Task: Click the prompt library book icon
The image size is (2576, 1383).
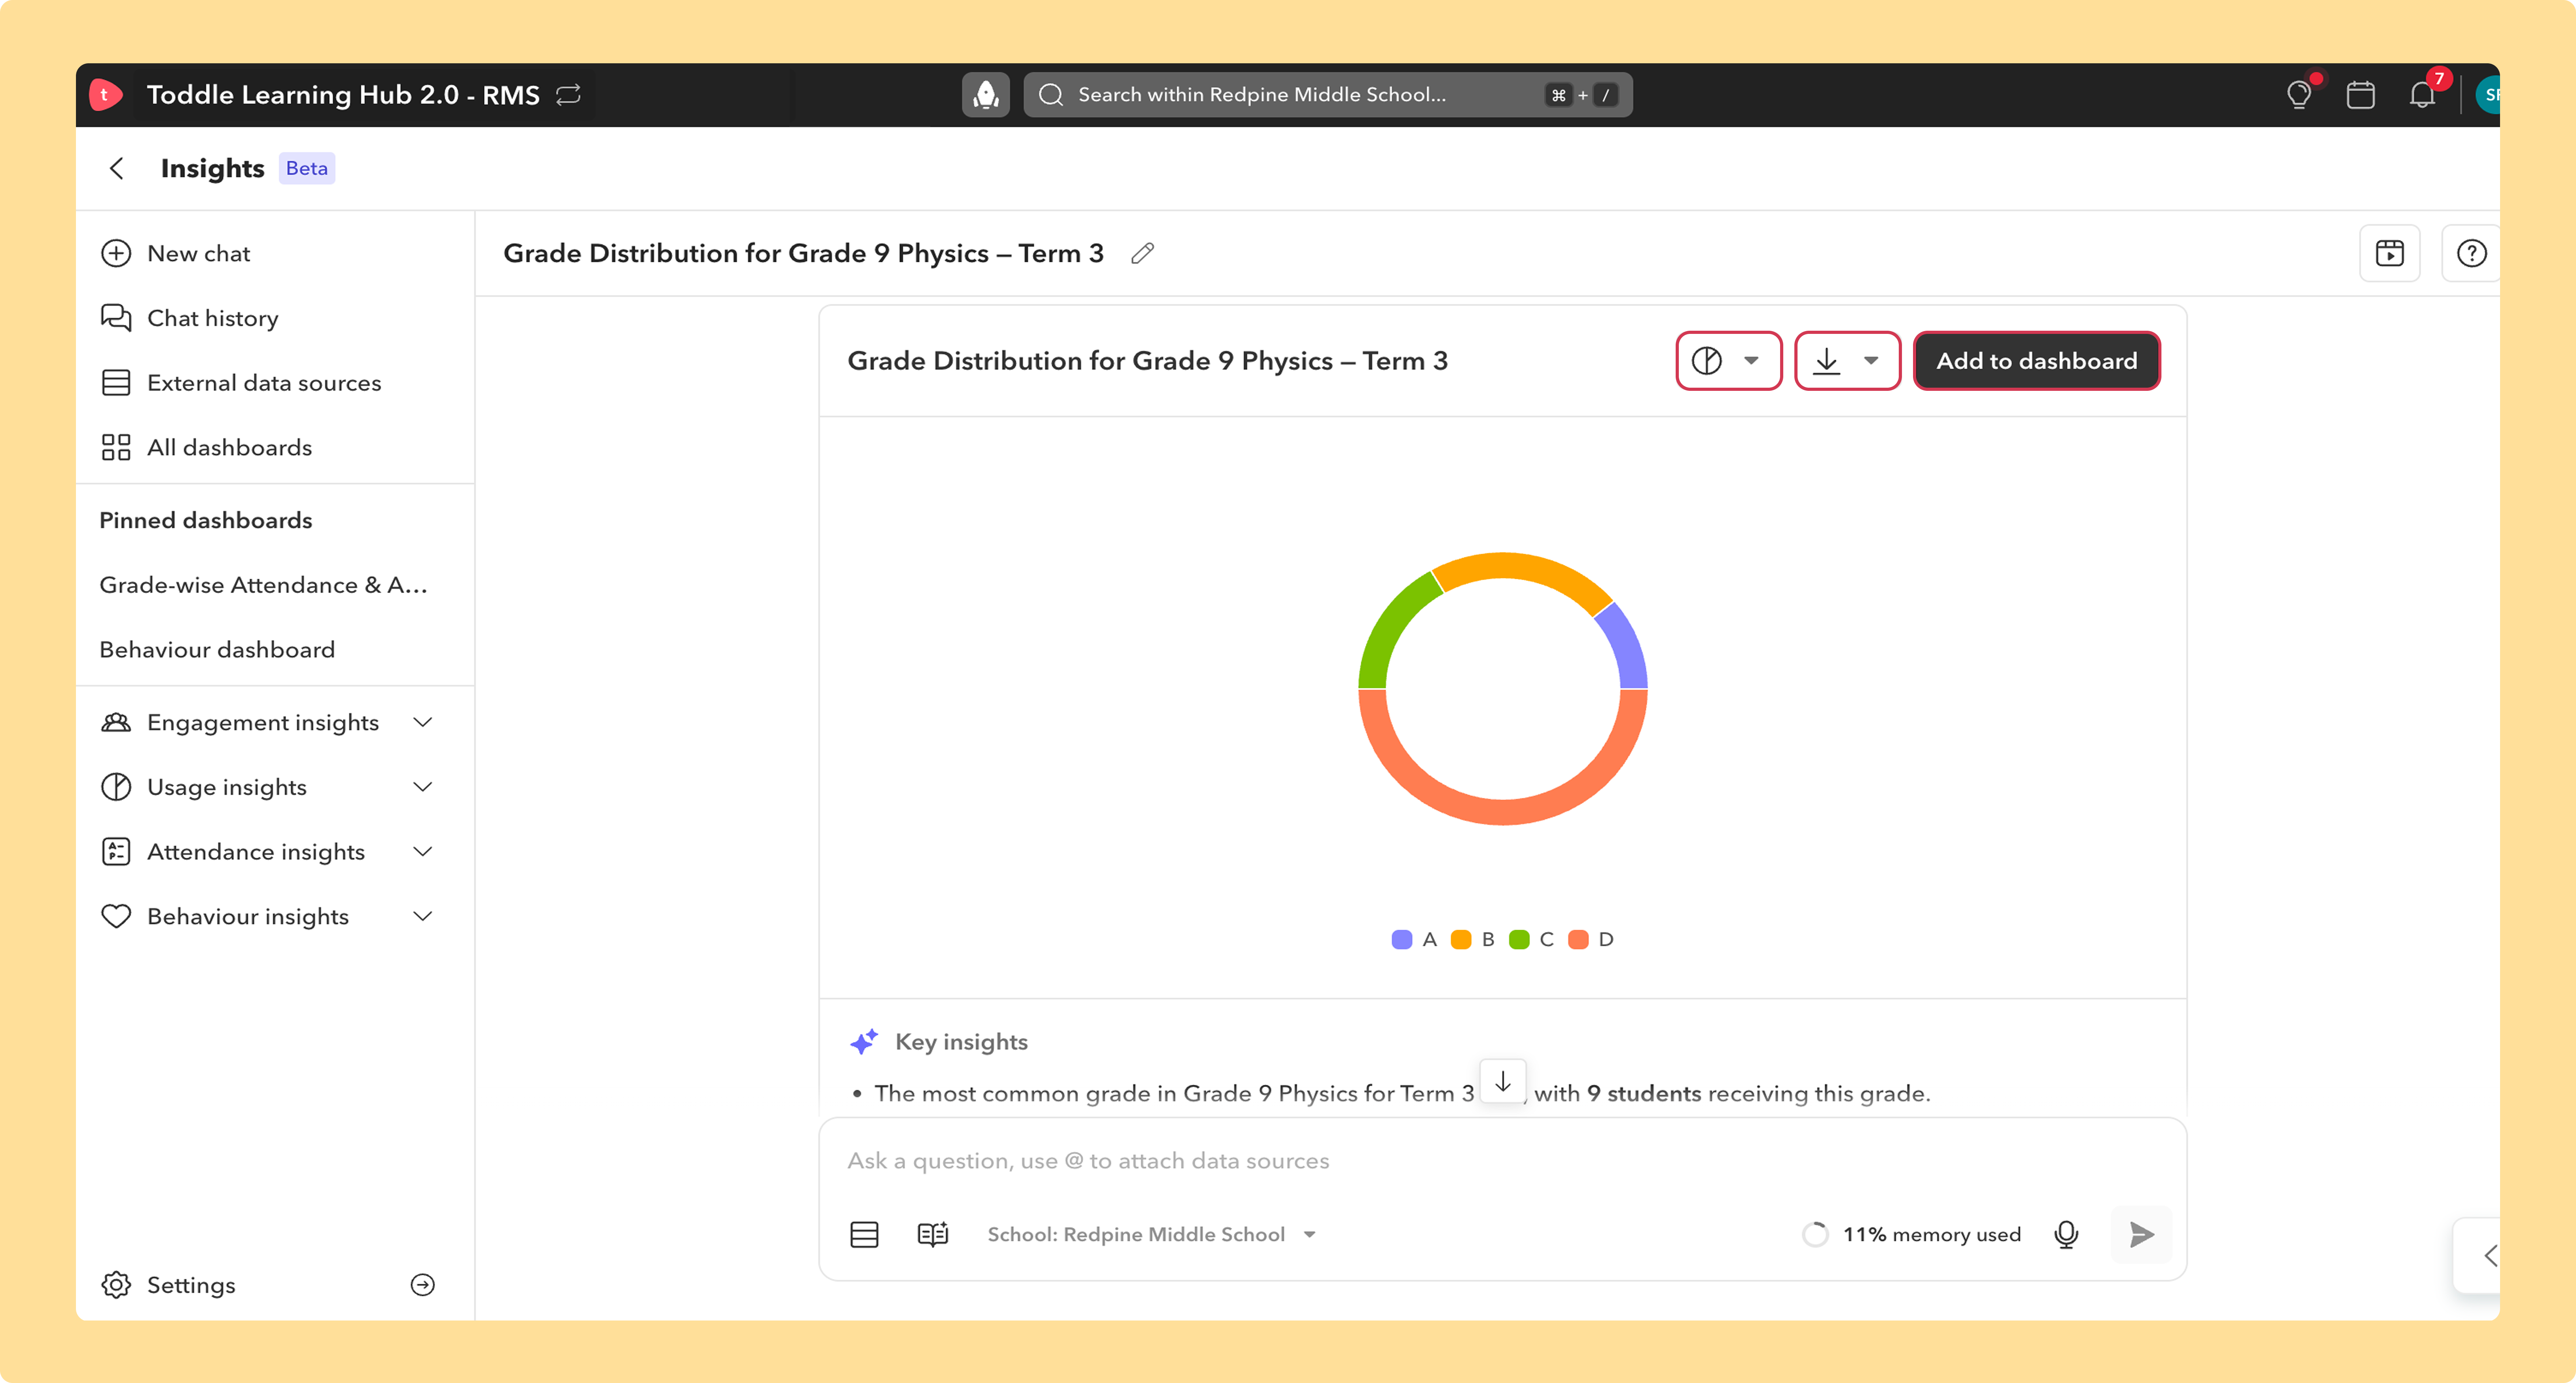Action: click(x=933, y=1235)
